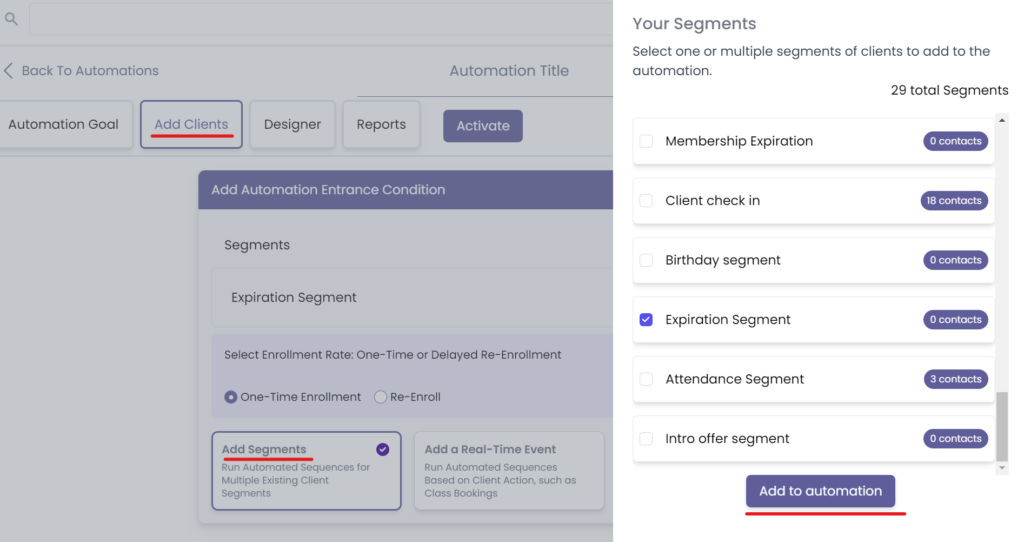
Task: Check the Birthday segment checkbox
Action: pos(646,261)
